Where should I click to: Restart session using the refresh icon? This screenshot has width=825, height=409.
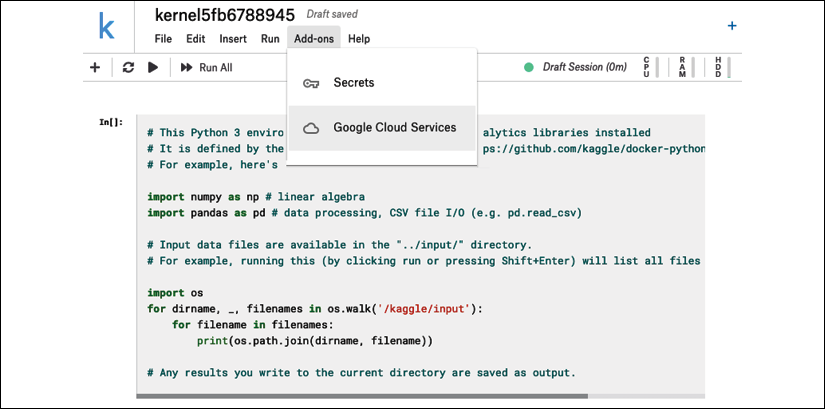[x=128, y=67]
